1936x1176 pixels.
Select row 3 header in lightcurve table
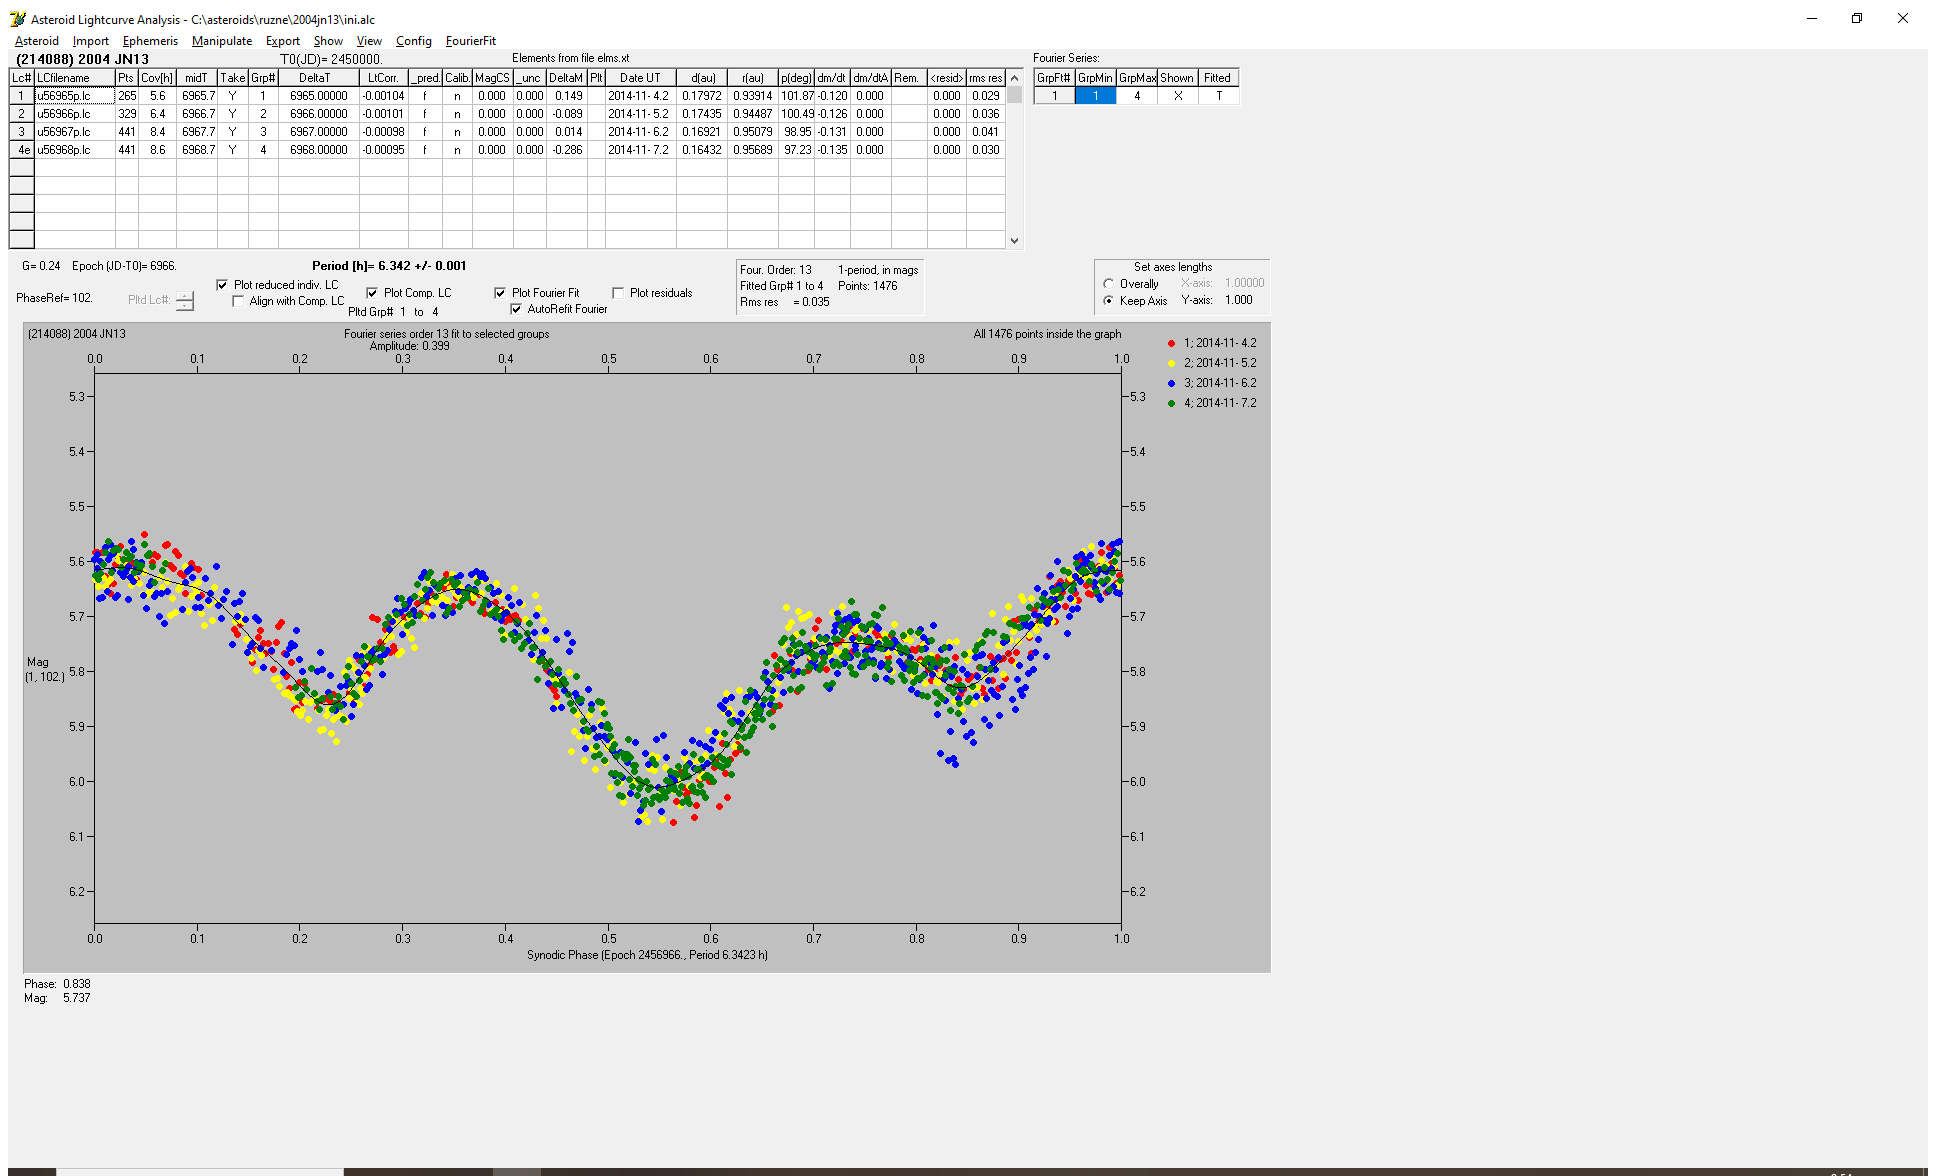coord(22,132)
